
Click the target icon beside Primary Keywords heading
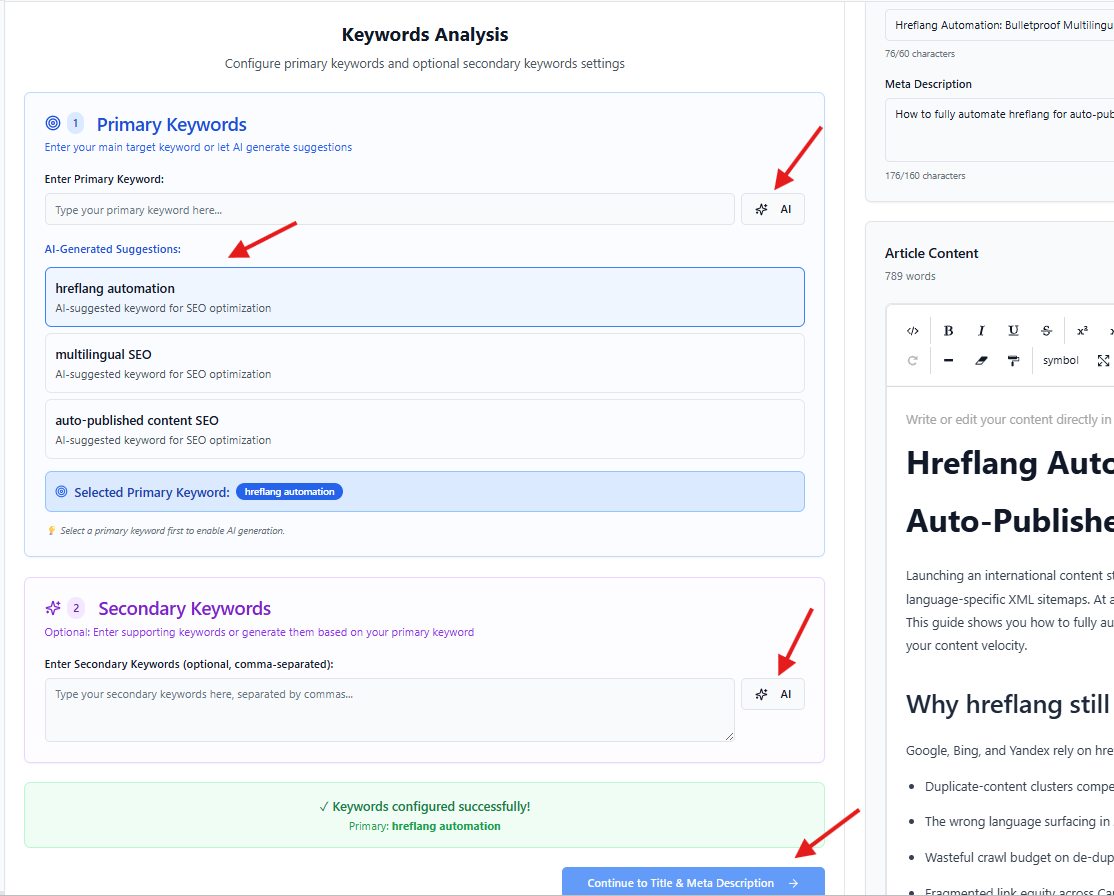click(53, 123)
